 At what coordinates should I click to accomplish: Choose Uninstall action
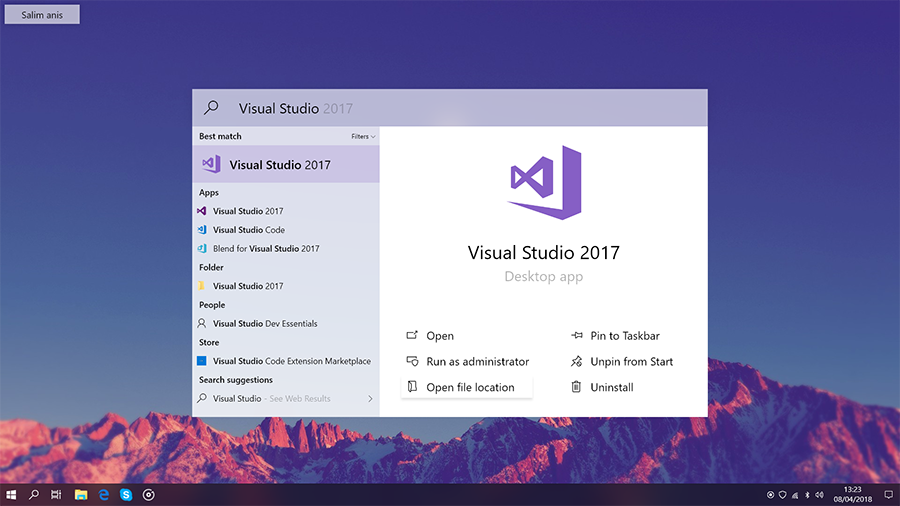click(x=612, y=387)
